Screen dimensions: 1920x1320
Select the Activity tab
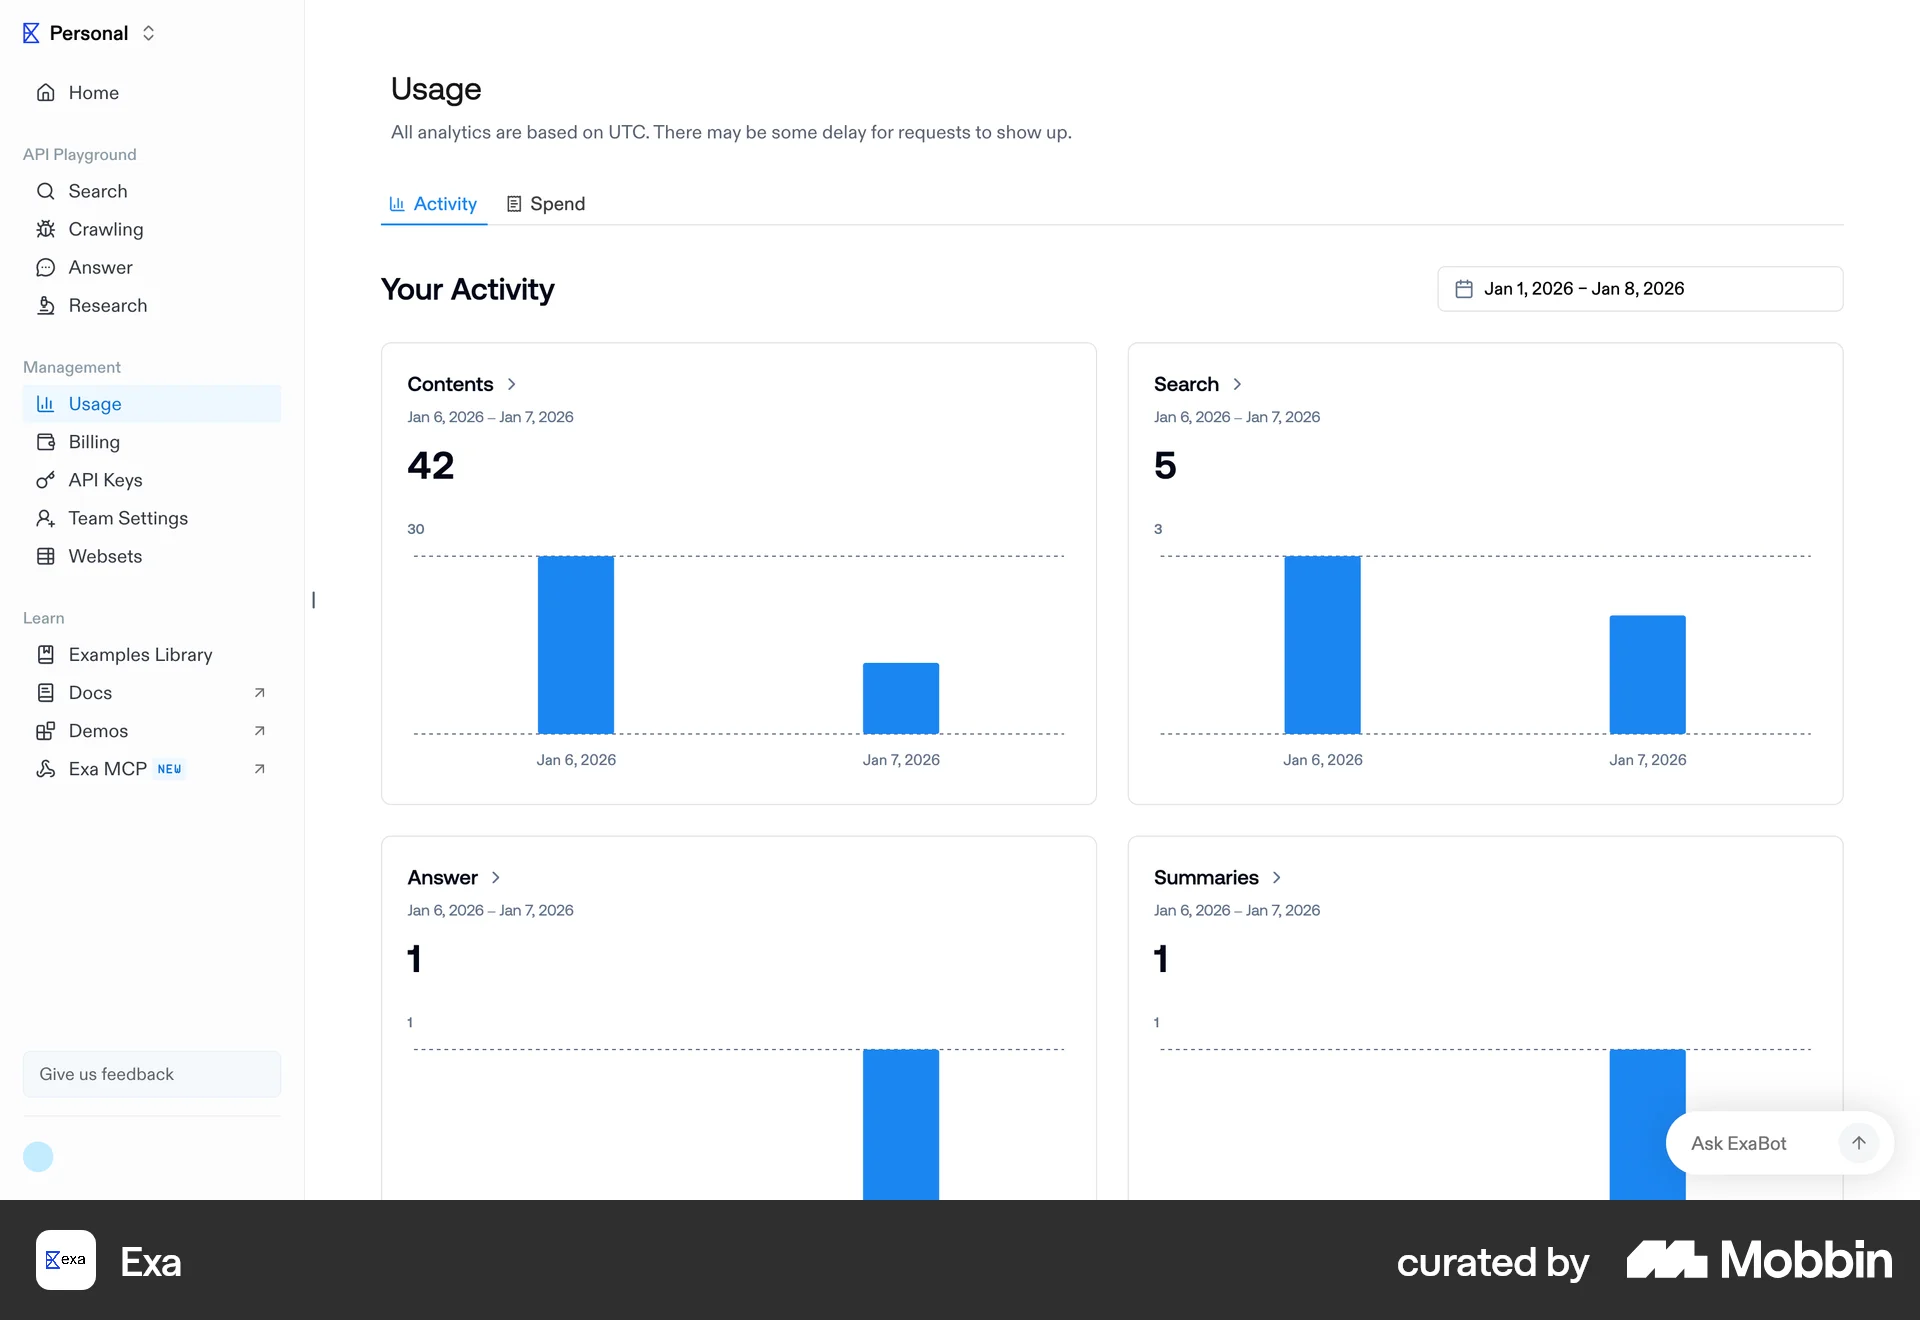pyautogui.click(x=434, y=204)
